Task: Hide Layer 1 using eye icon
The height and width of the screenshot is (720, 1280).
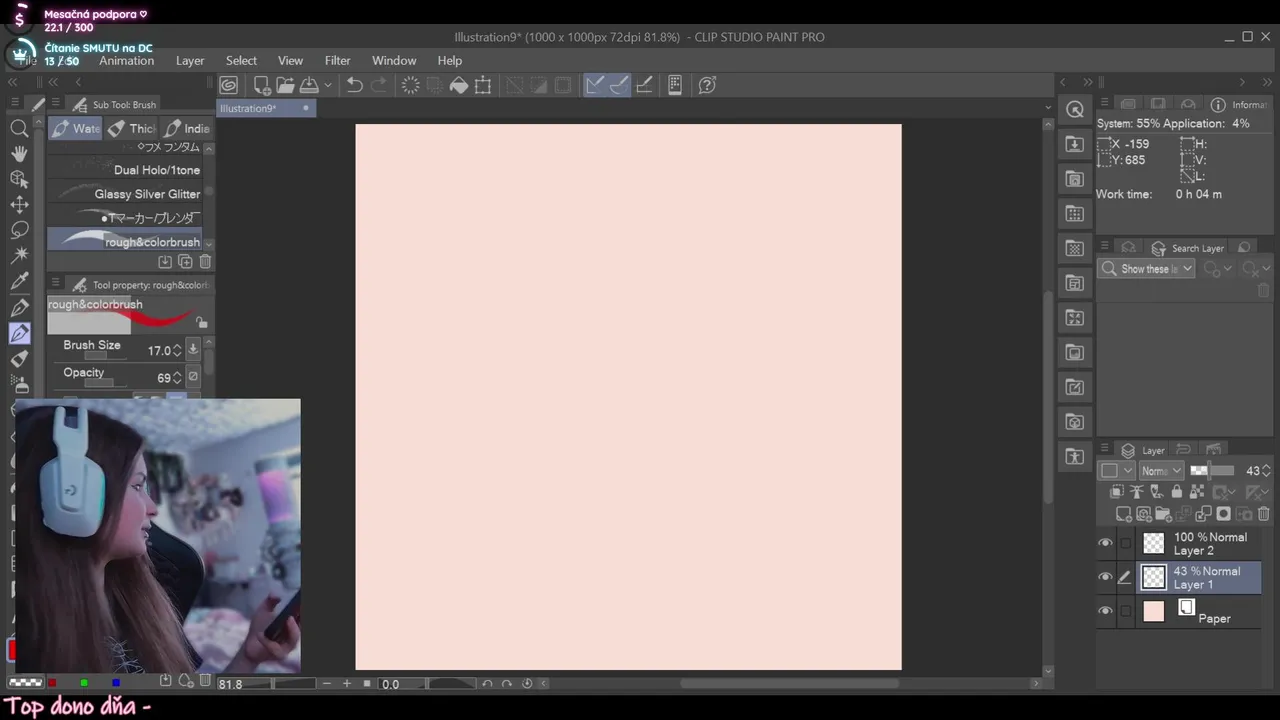Action: tap(1105, 577)
